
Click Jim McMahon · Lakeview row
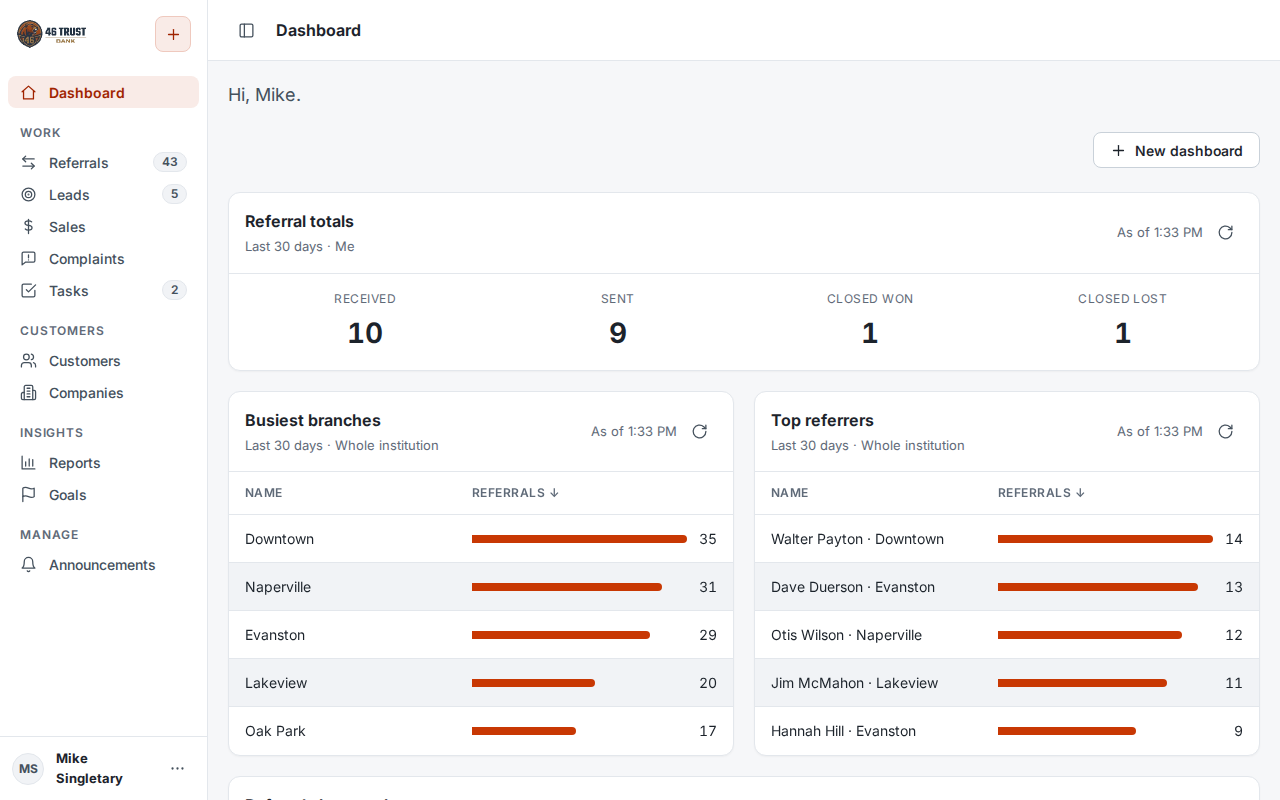1007,683
